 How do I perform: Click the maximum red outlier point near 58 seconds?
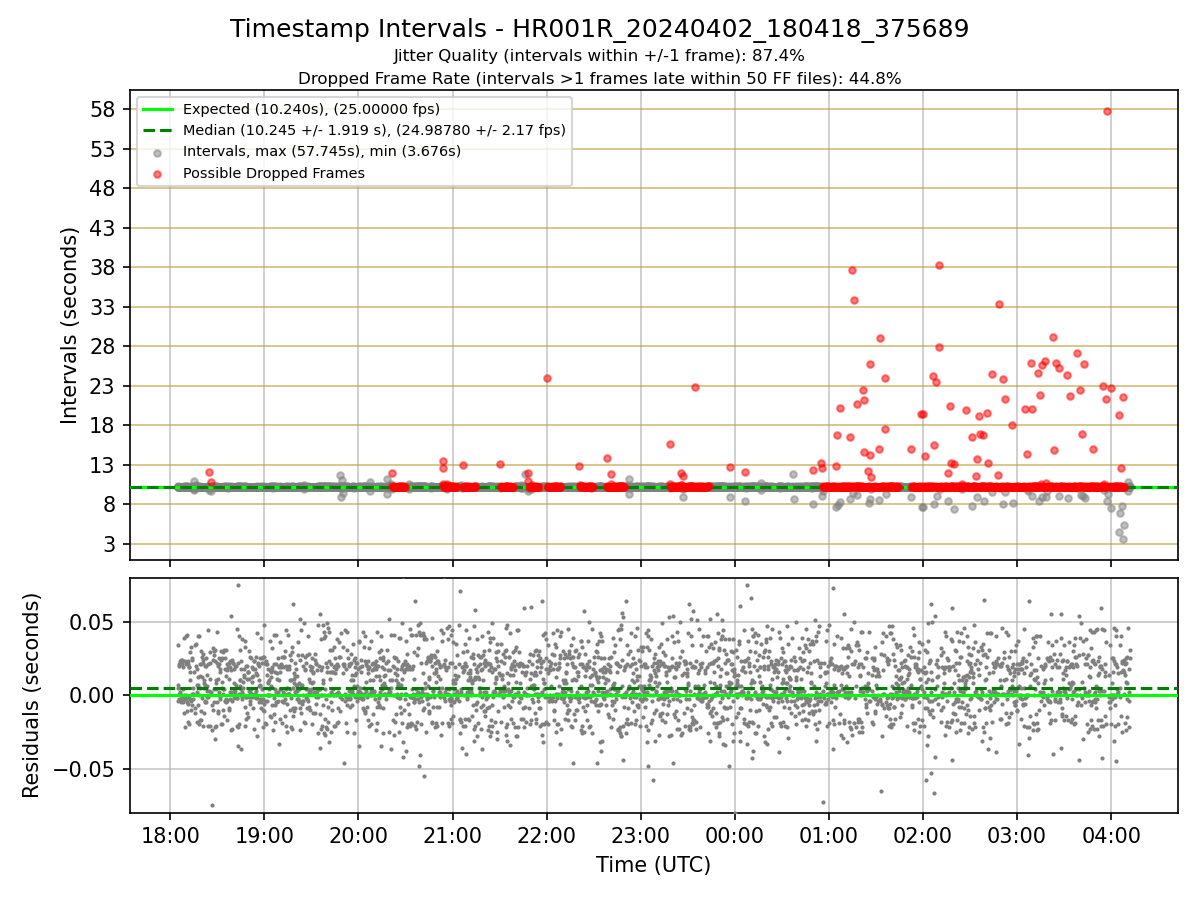pos(1107,111)
